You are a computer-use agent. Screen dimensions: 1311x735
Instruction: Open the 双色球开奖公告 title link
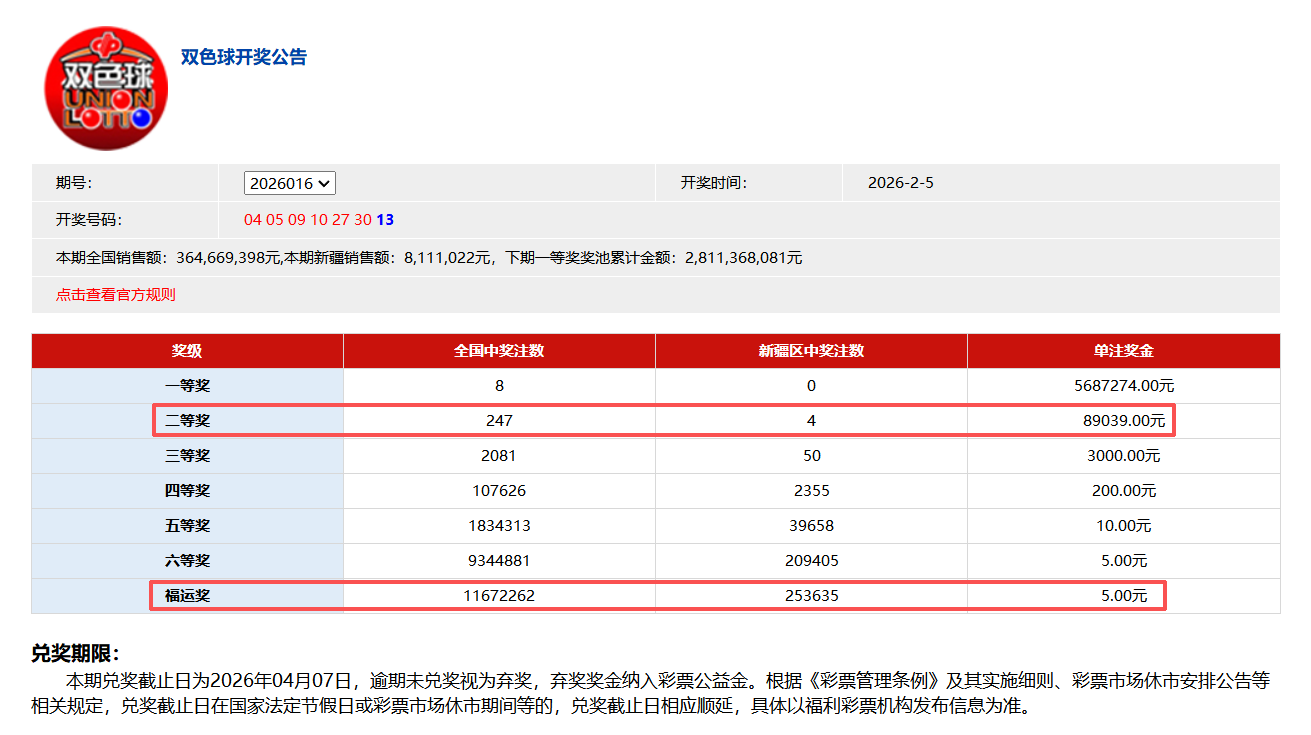(243, 57)
